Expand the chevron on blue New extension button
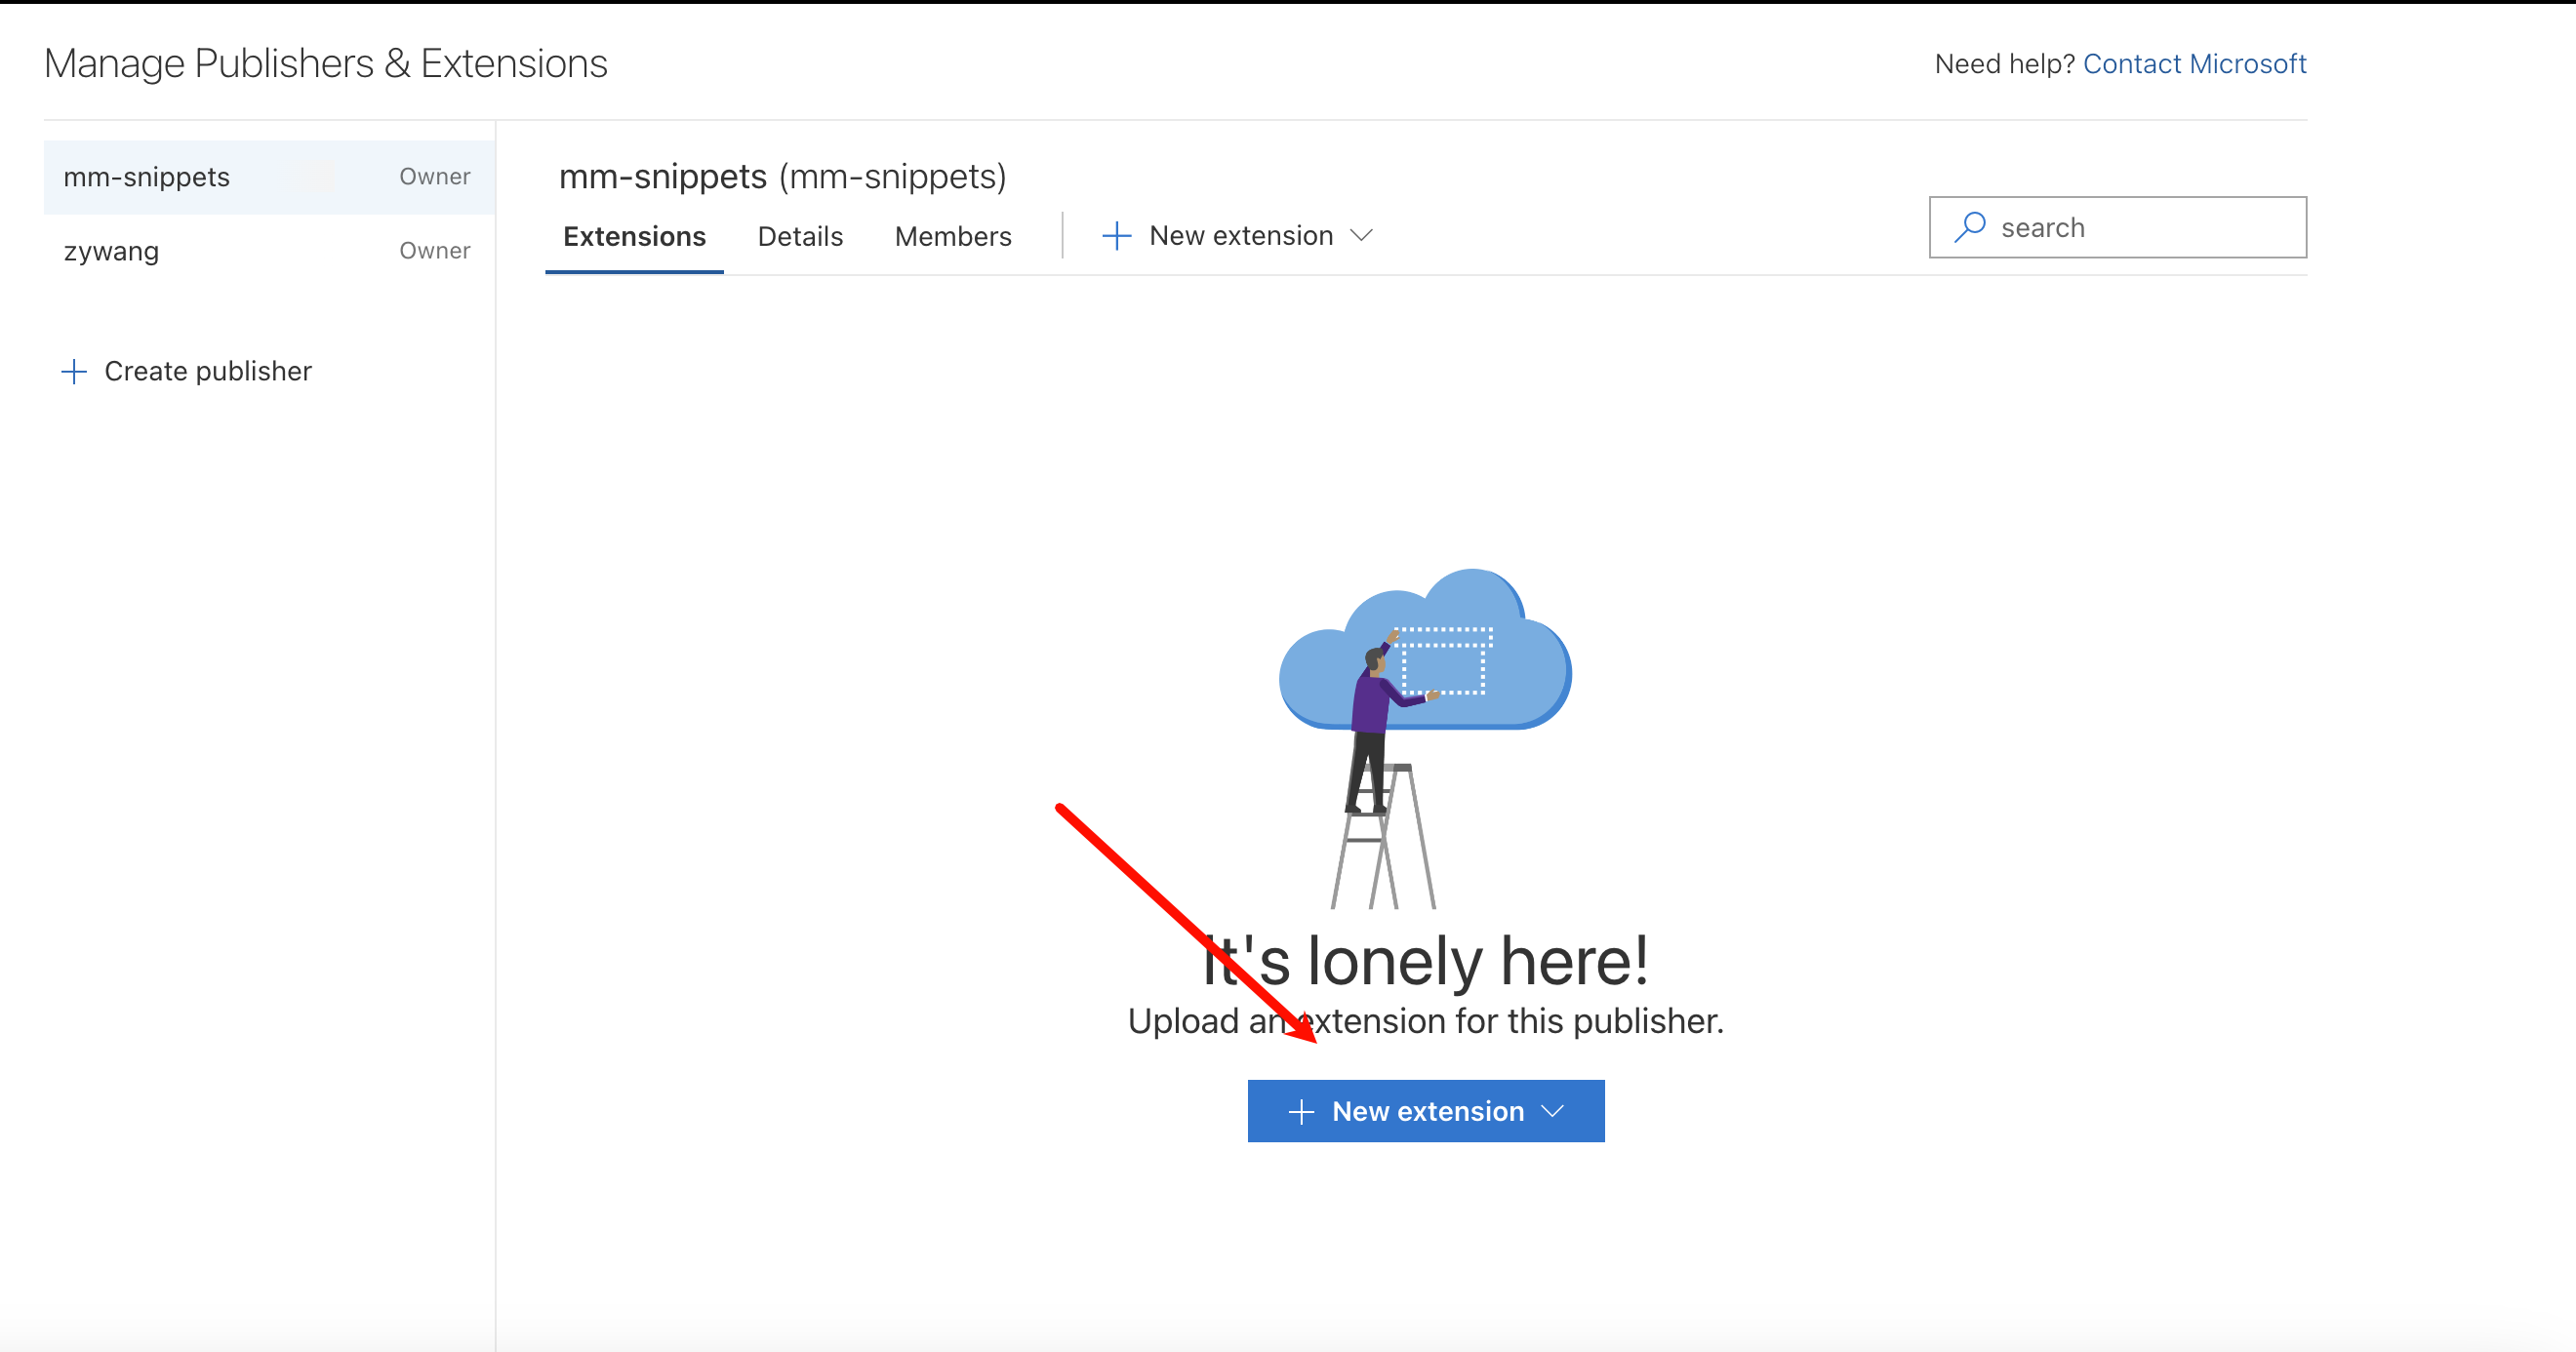Image resolution: width=2576 pixels, height=1352 pixels. (x=1552, y=1111)
